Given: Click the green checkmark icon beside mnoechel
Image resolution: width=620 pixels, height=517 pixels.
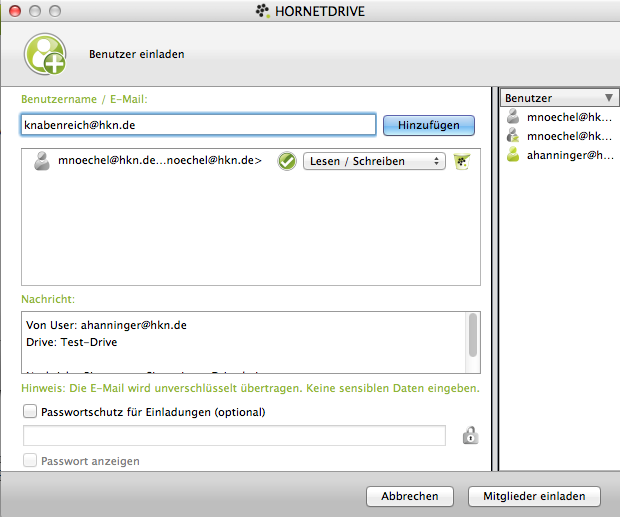Looking at the screenshot, I should coord(286,161).
